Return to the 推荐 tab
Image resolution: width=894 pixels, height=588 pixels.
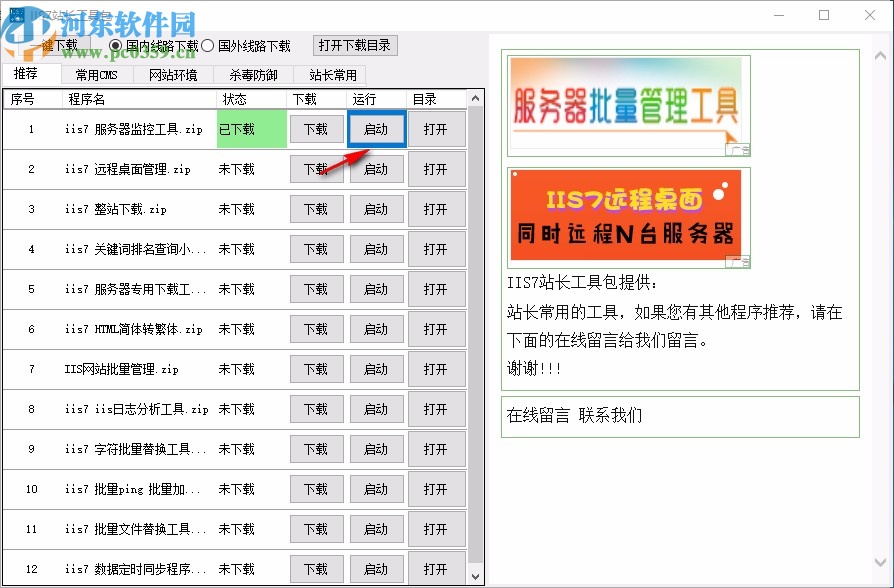29,73
